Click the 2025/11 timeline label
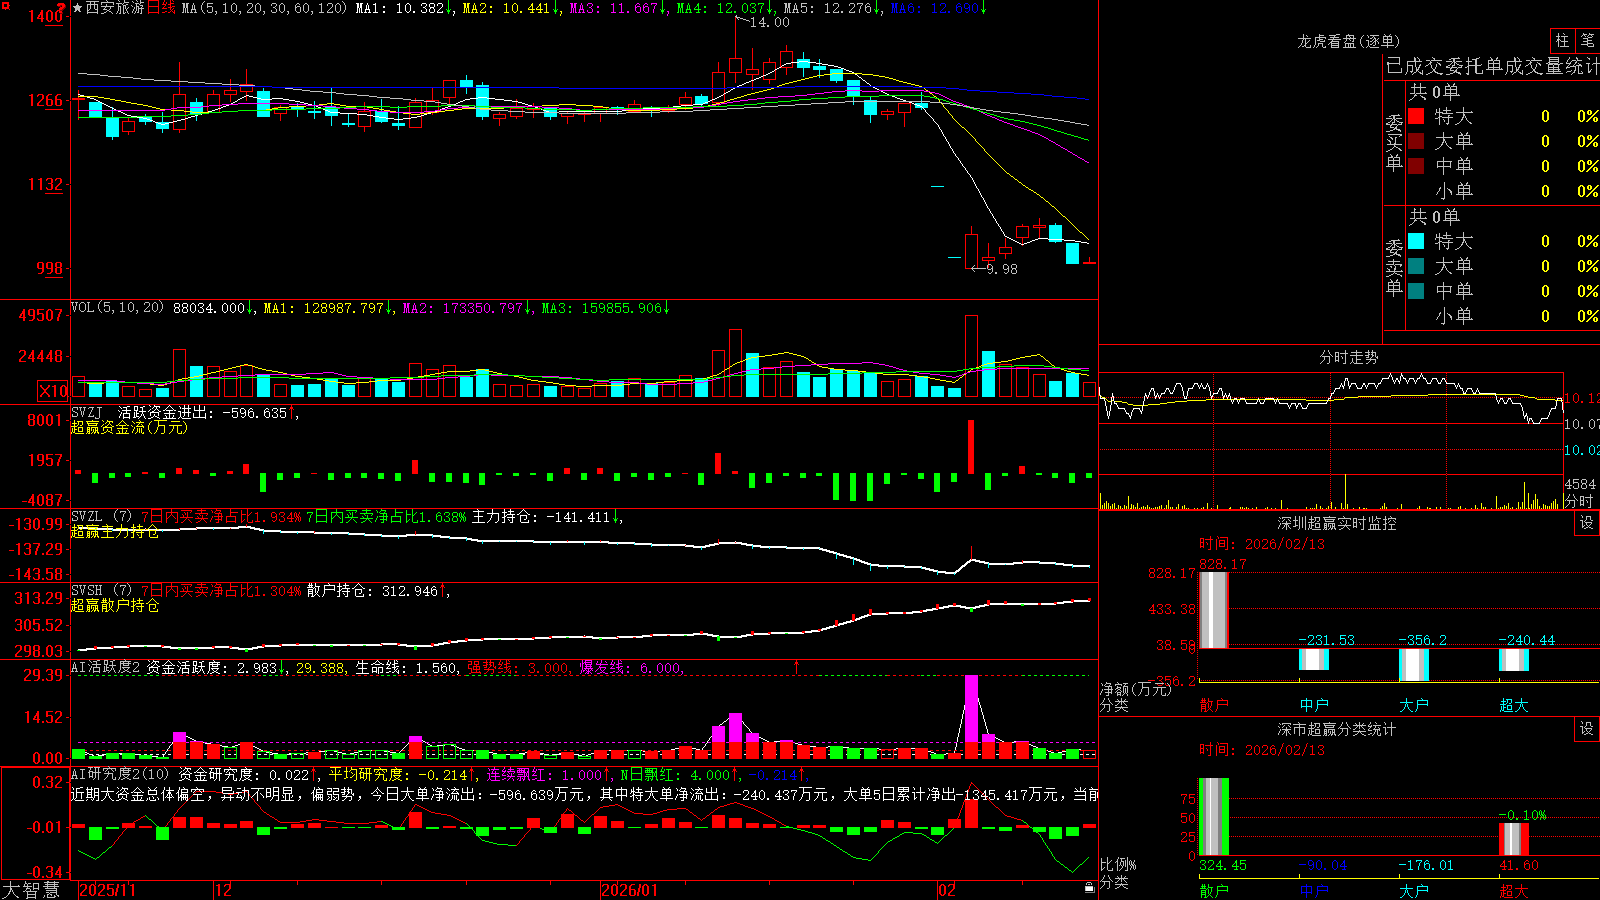The image size is (1600, 900). pos(107,890)
